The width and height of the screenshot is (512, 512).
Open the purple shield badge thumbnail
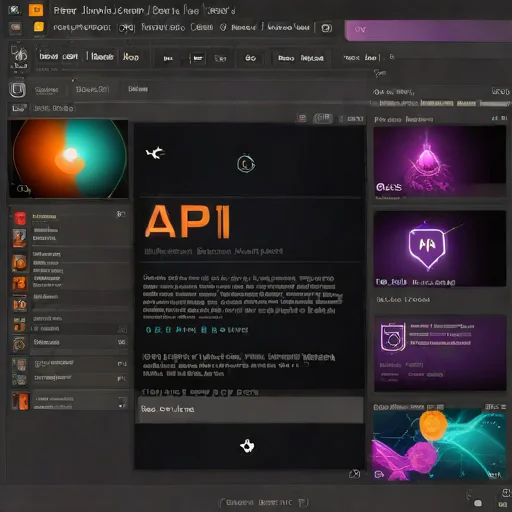pos(439,248)
